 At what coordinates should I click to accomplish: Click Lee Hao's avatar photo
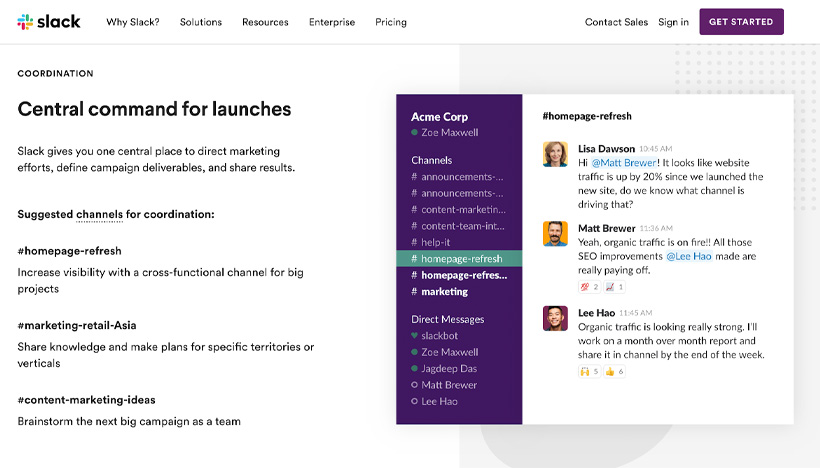[x=555, y=318]
